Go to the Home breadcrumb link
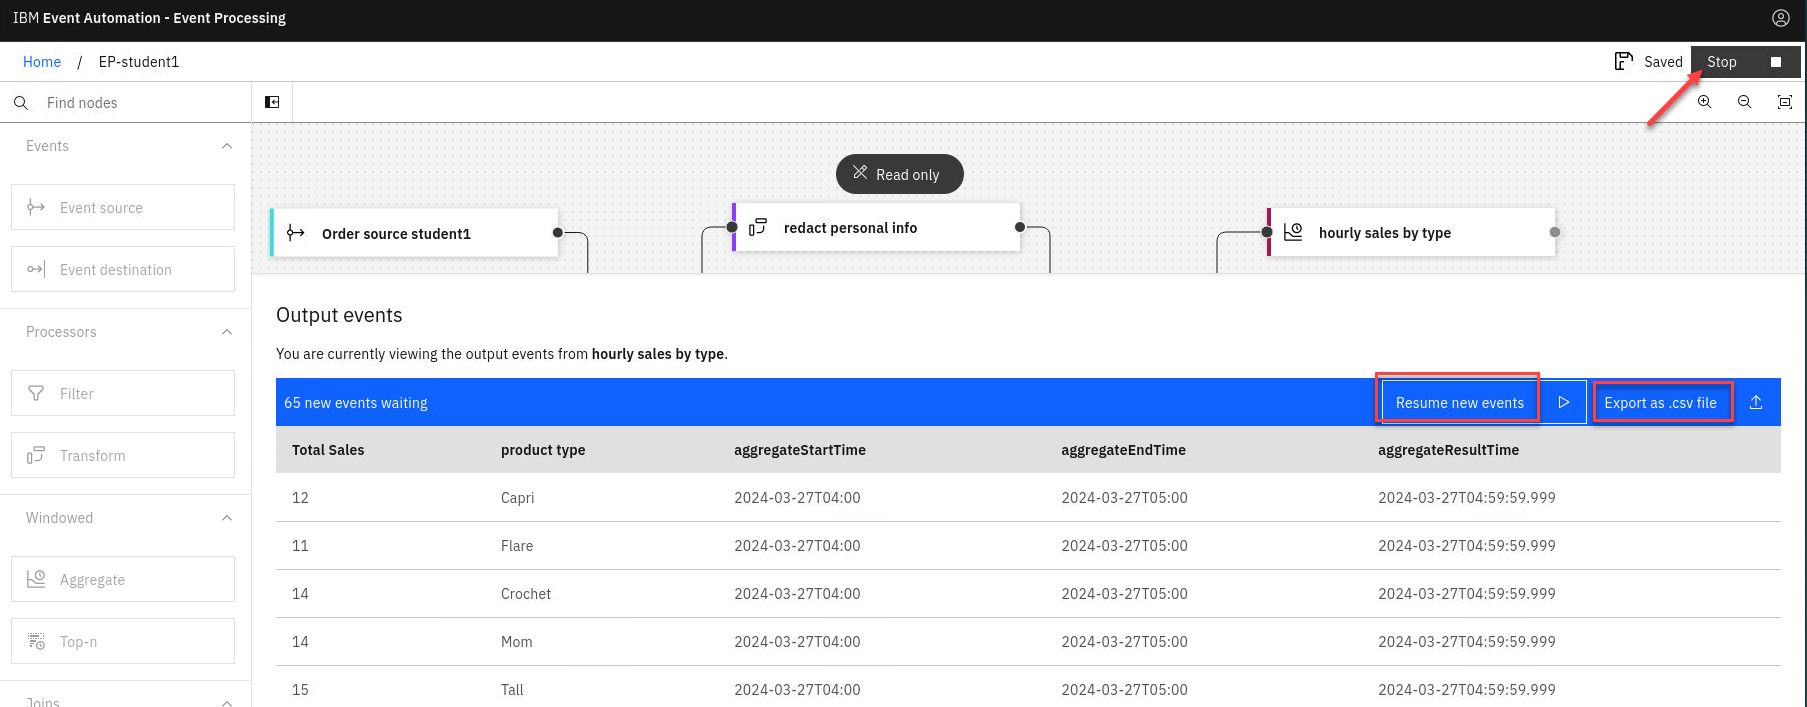Screen dimensions: 1807x707 click(42, 62)
